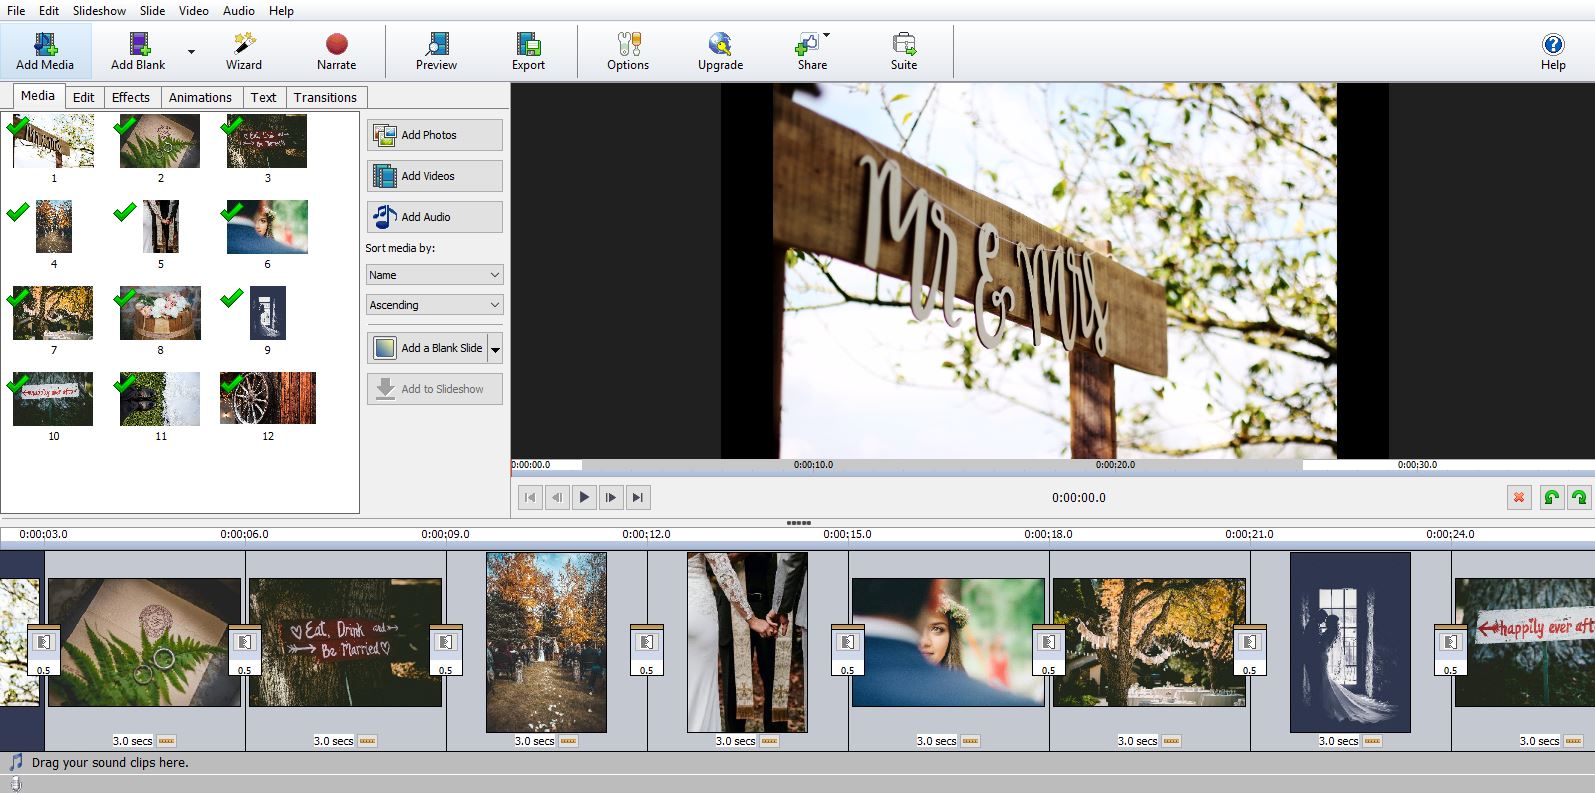Click the transition icon after Eat Drink slide

point(446,642)
